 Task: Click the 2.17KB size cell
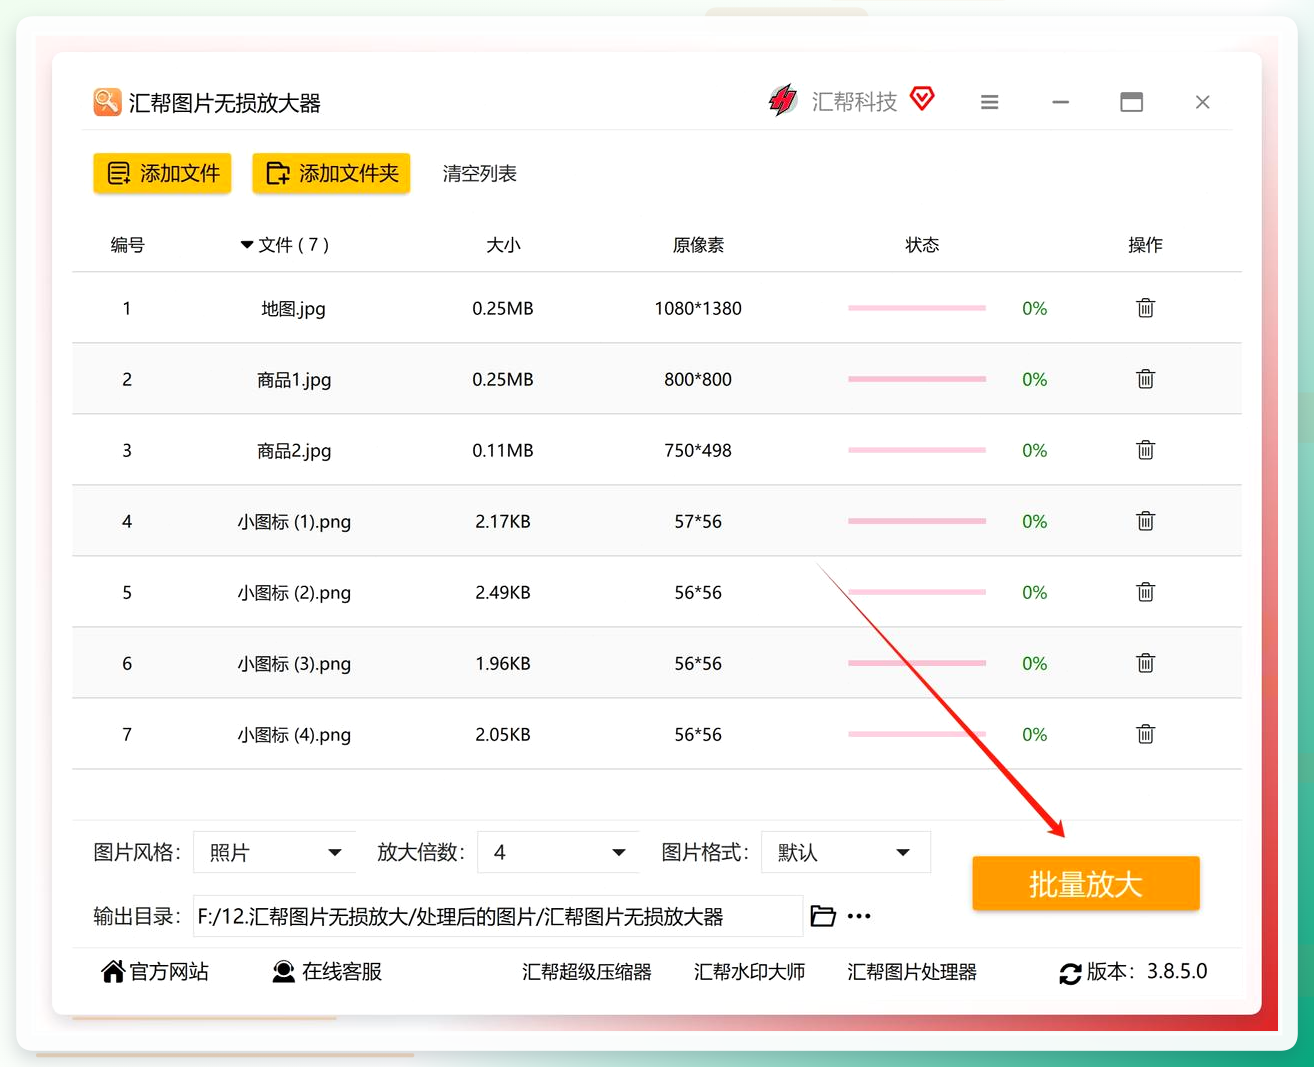coord(503,521)
